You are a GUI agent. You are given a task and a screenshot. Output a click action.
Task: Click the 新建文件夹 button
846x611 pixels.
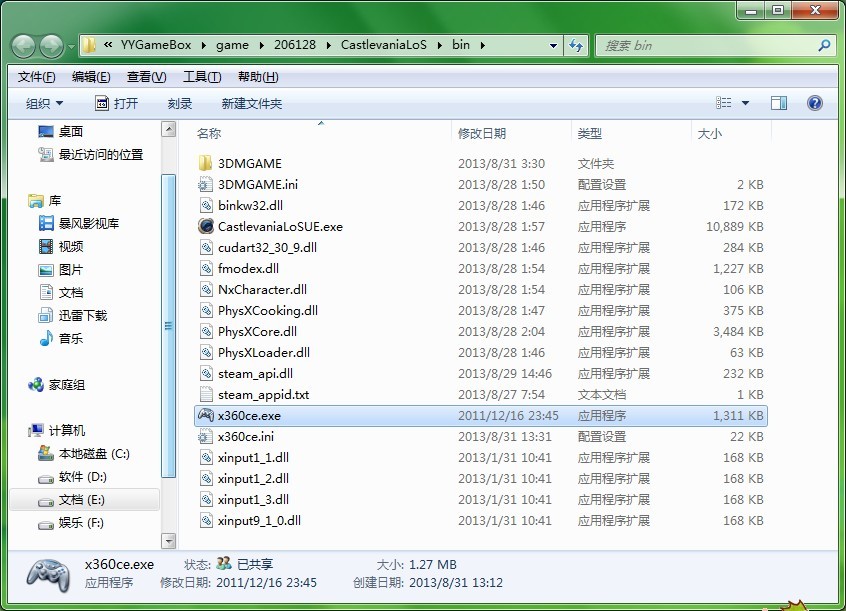[251, 103]
